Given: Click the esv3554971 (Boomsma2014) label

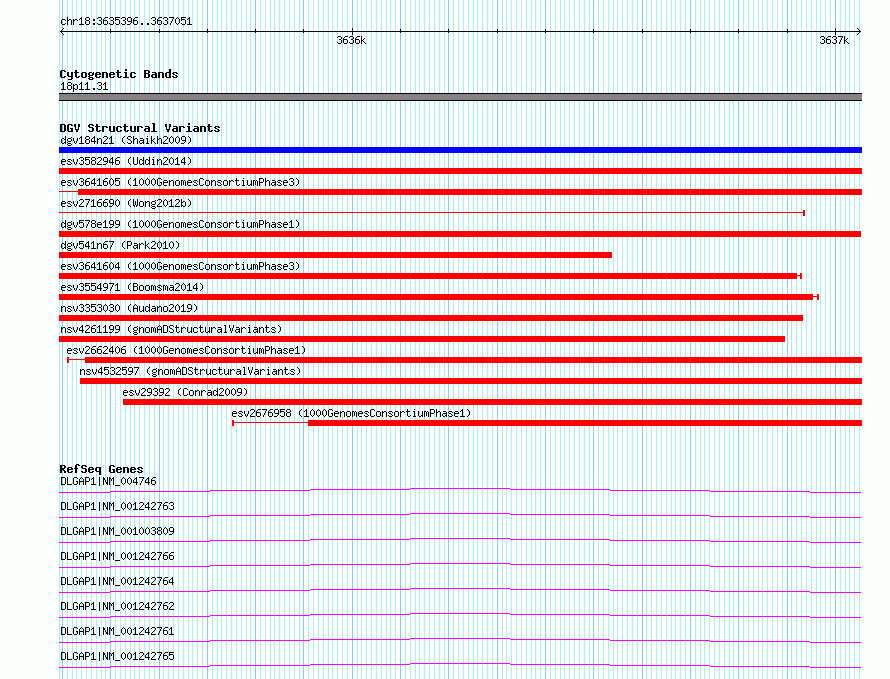Looking at the screenshot, I should tap(132, 287).
